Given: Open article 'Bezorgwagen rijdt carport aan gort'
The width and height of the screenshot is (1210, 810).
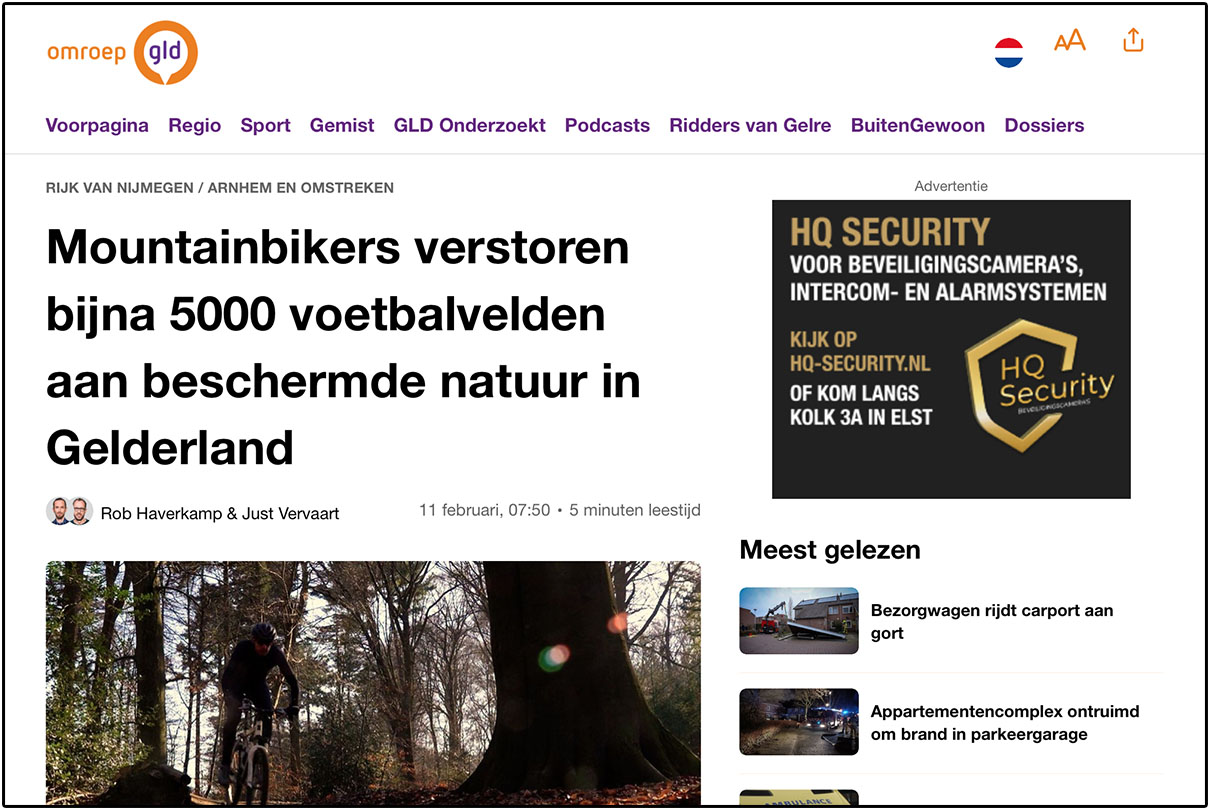Looking at the screenshot, I should click(x=991, y=621).
